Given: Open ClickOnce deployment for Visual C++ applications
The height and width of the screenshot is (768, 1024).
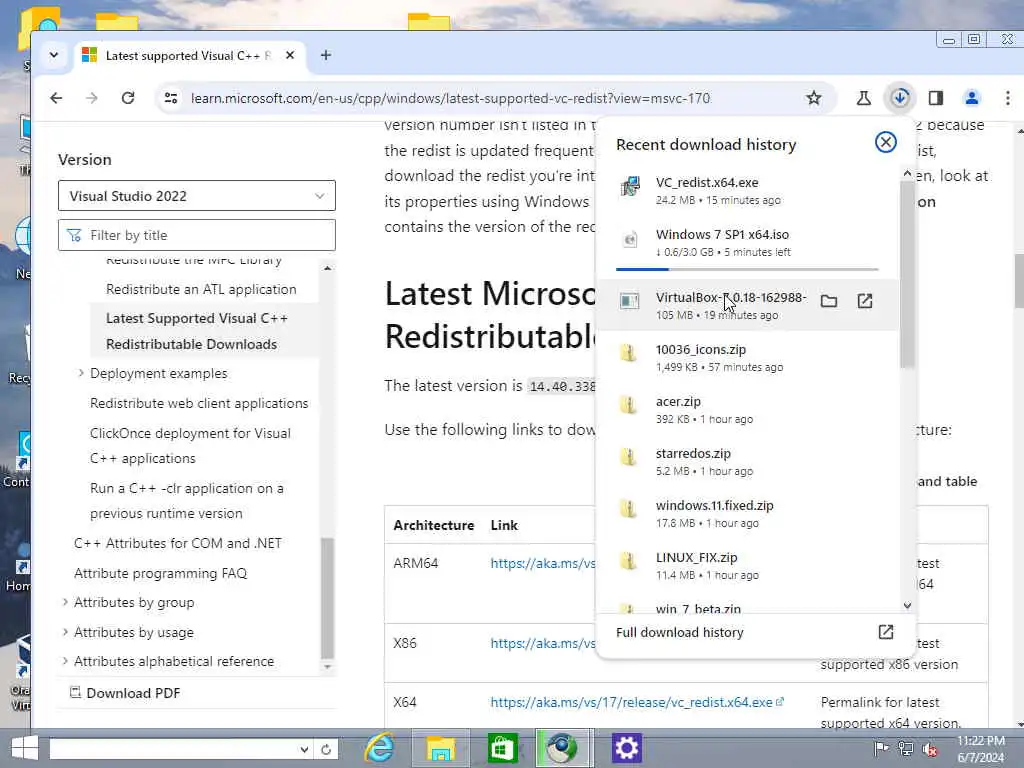Looking at the screenshot, I should click(x=190, y=445).
